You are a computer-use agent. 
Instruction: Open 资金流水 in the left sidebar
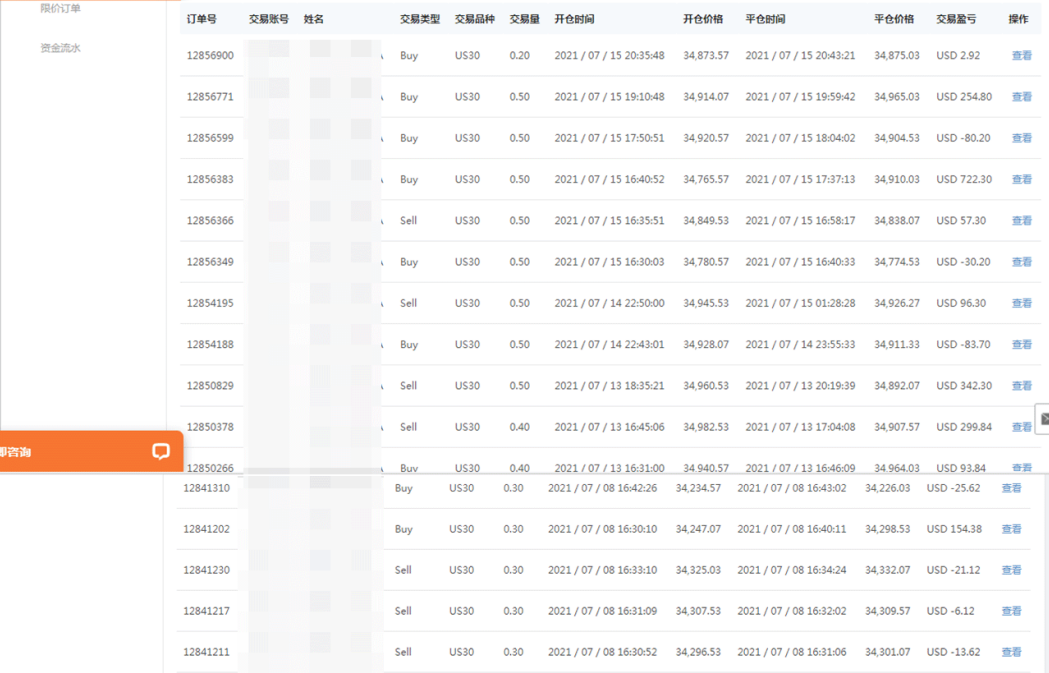tap(60, 48)
